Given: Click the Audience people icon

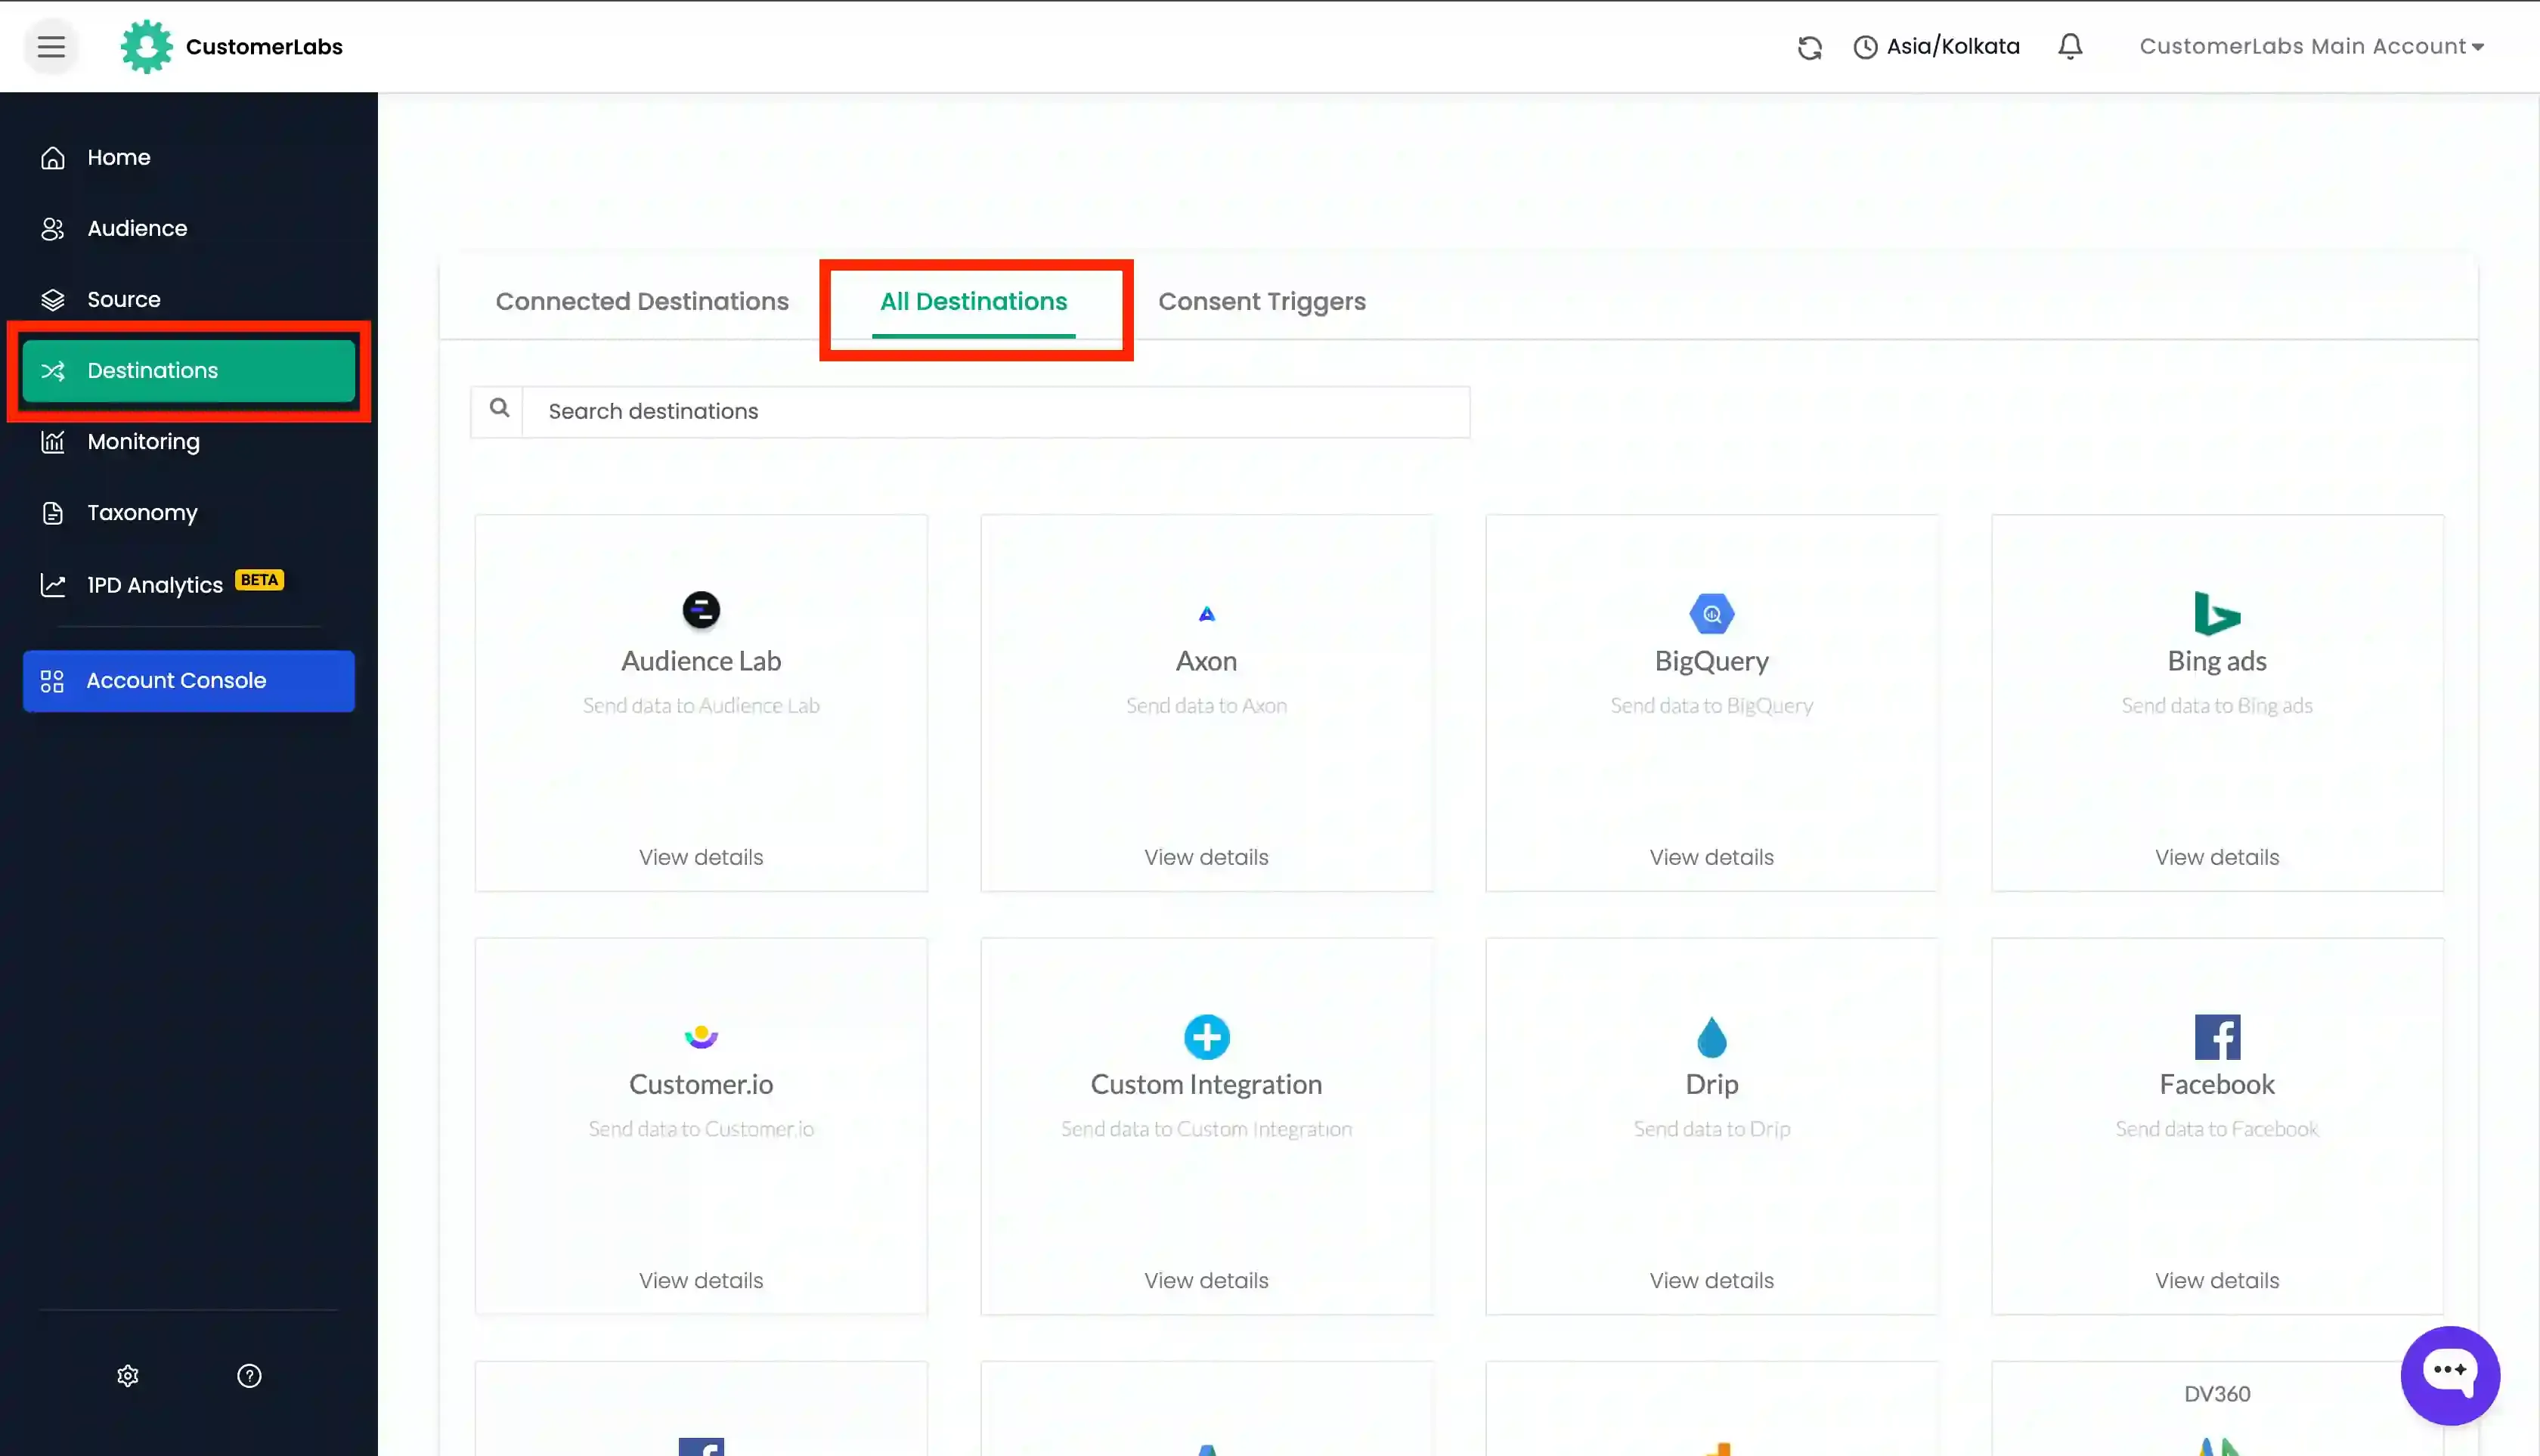Looking at the screenshot, I should 53,228.
